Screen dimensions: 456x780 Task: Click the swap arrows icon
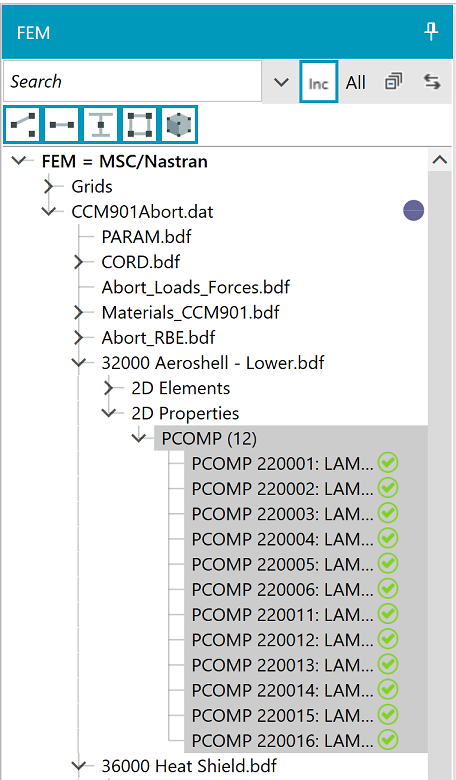432,82
